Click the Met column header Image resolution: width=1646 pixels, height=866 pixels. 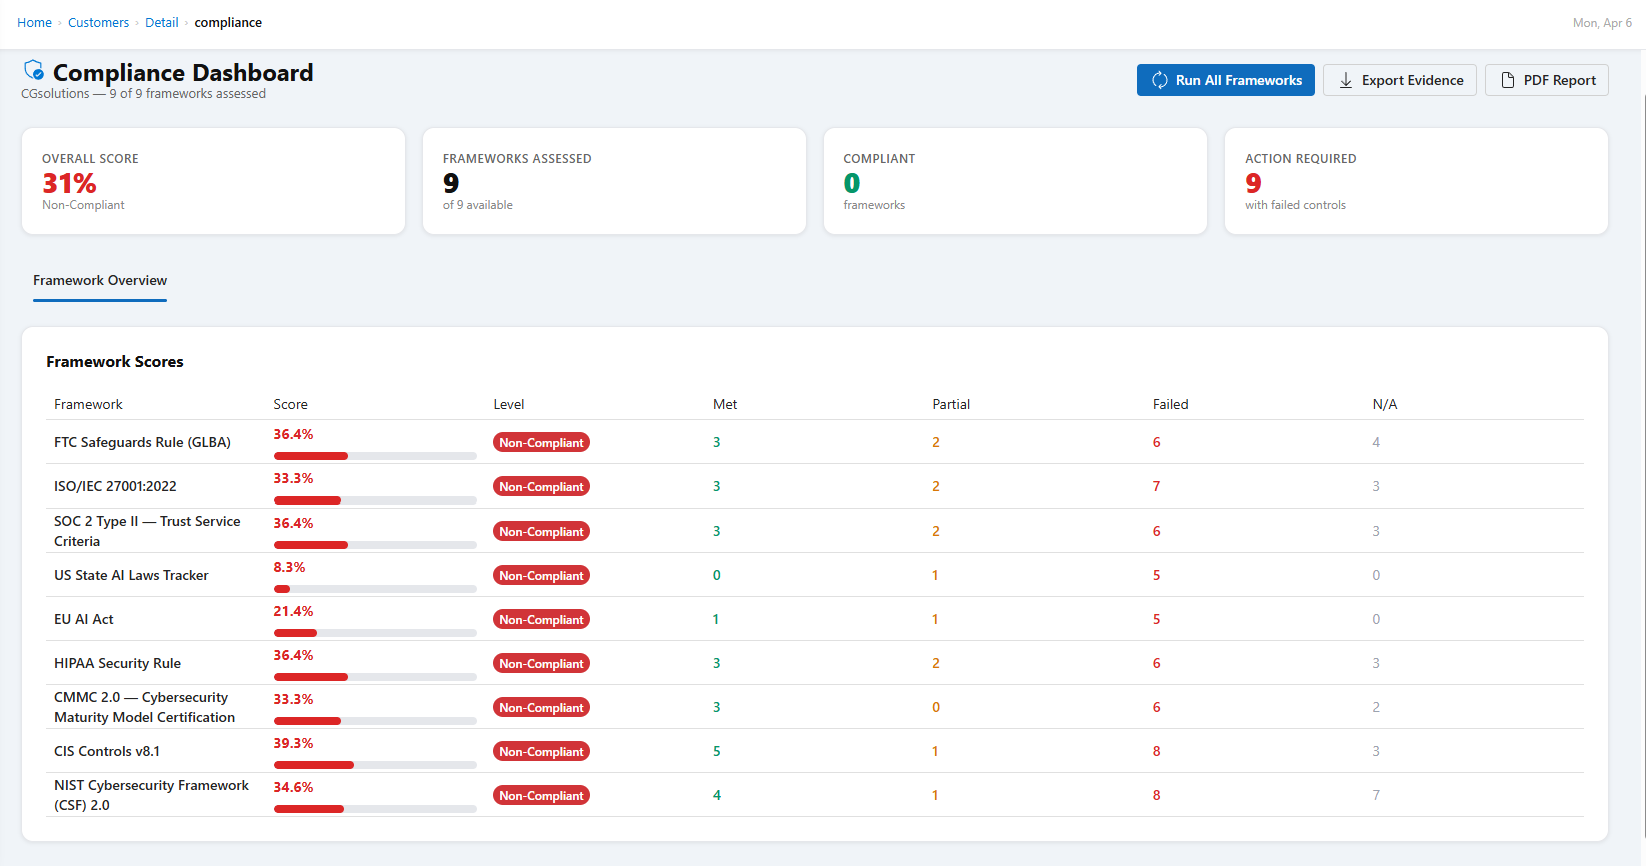point(725,404)
